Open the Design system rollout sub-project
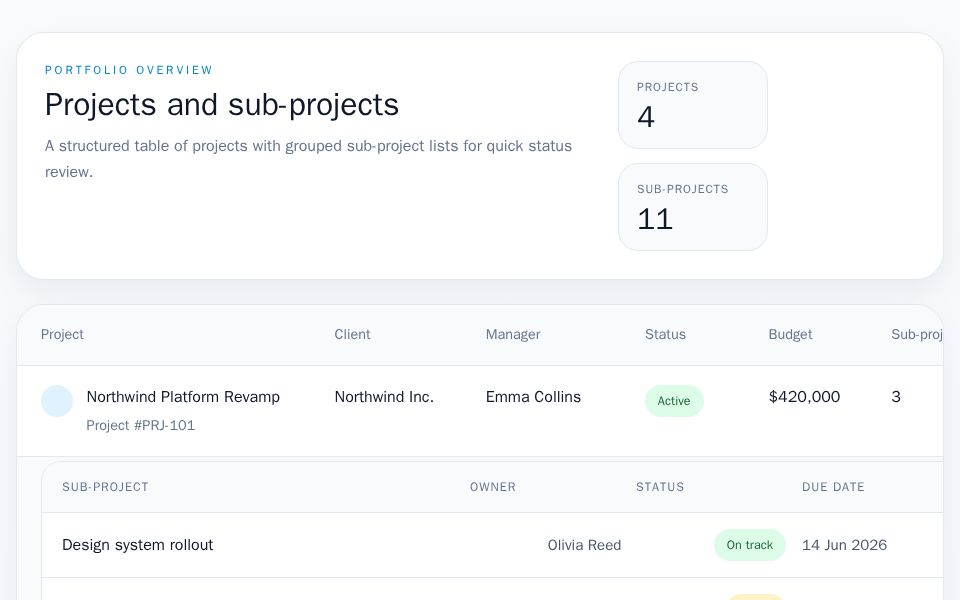The height and width of the screenshot is (600, 960). 138,545
